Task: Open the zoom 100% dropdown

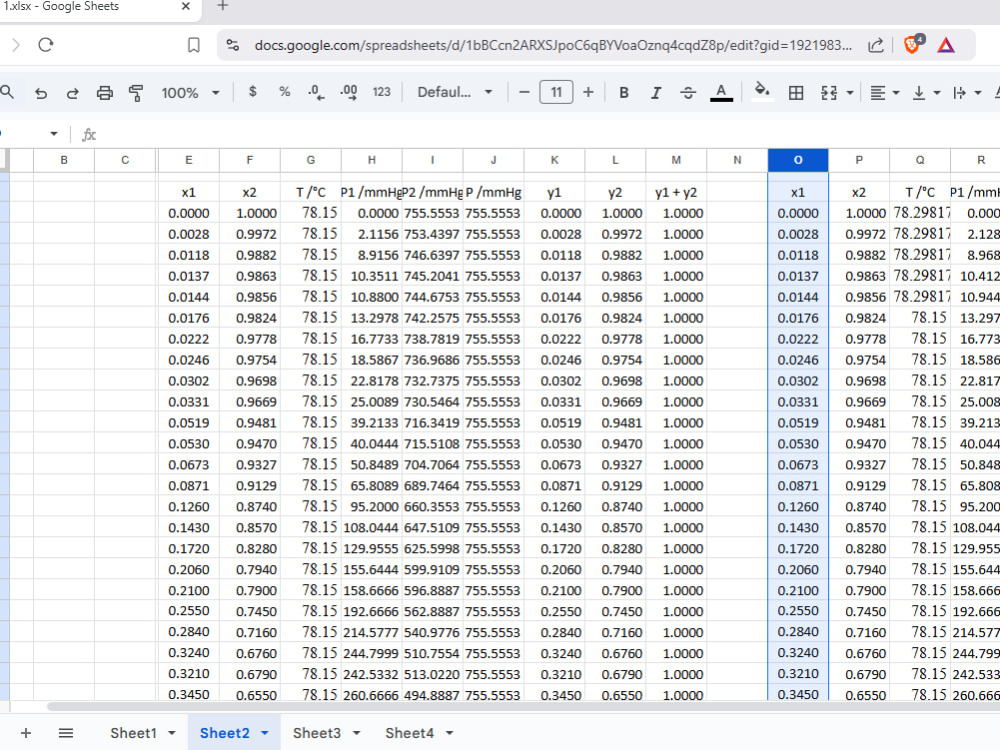Action: coord(190,93)
